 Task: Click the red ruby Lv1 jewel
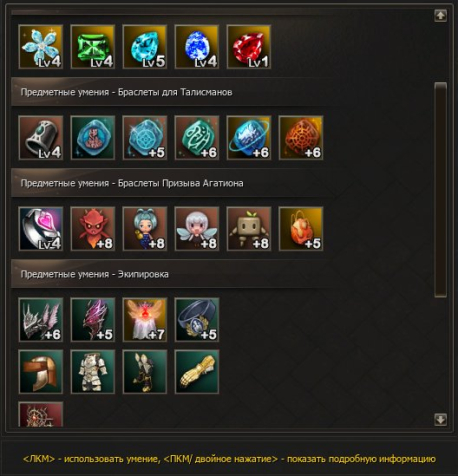click(x=249, y=47)
